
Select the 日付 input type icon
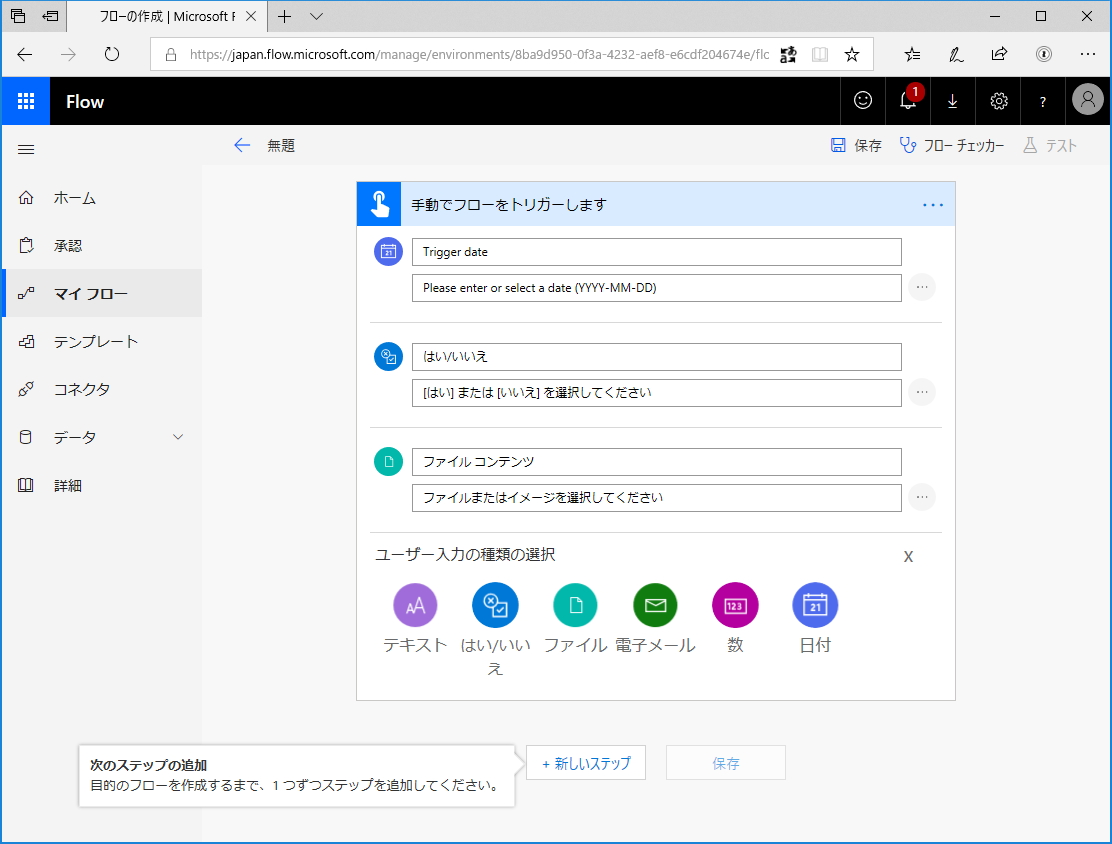815,605
